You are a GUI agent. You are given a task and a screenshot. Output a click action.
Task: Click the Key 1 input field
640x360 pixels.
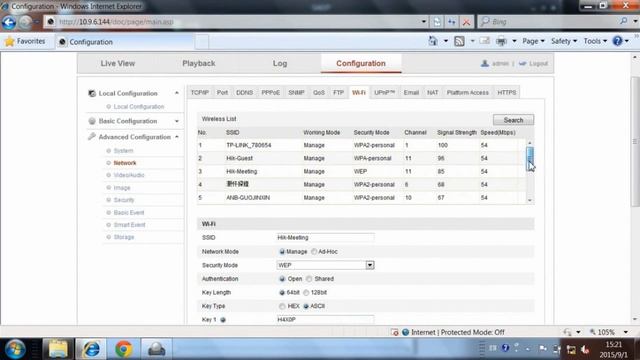point(325,320)
